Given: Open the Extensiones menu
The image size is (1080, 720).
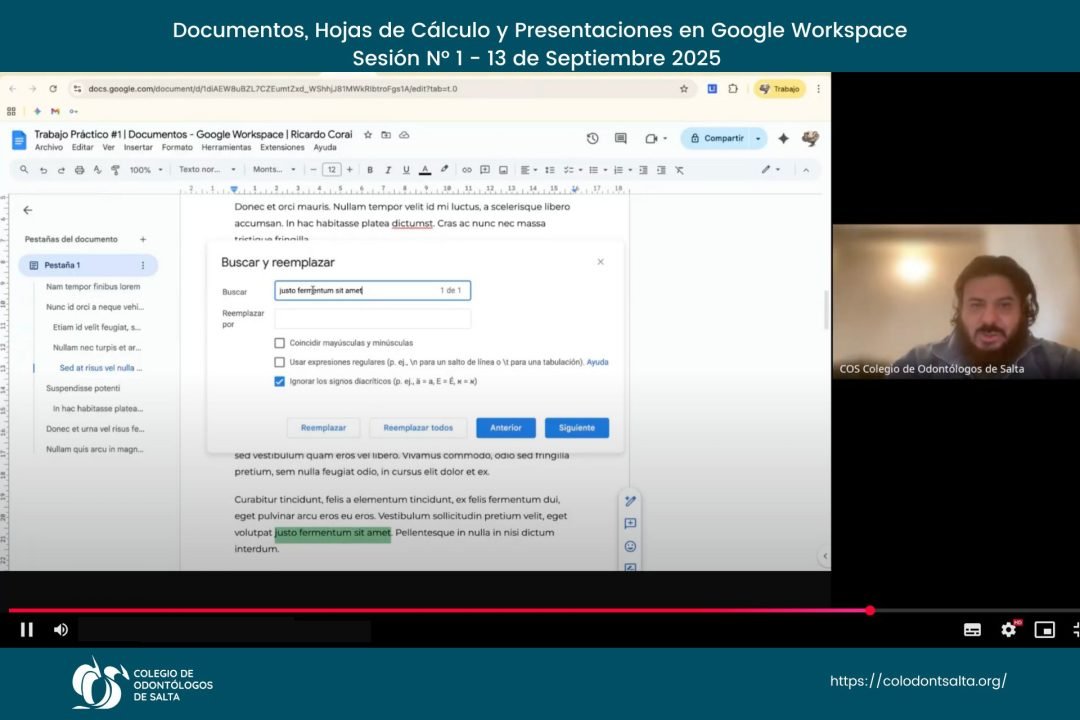Looking at the screenshot, I should (x=282, y=147).
